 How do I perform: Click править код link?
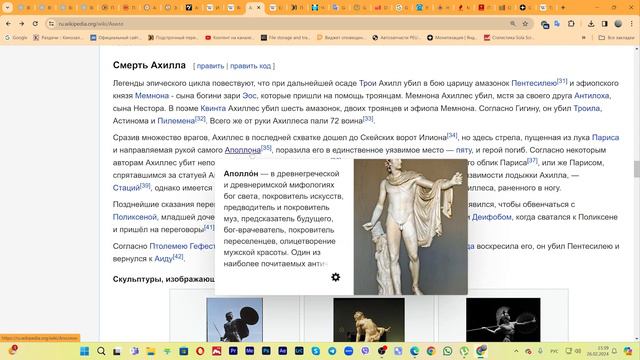click(x=250, y=66)
